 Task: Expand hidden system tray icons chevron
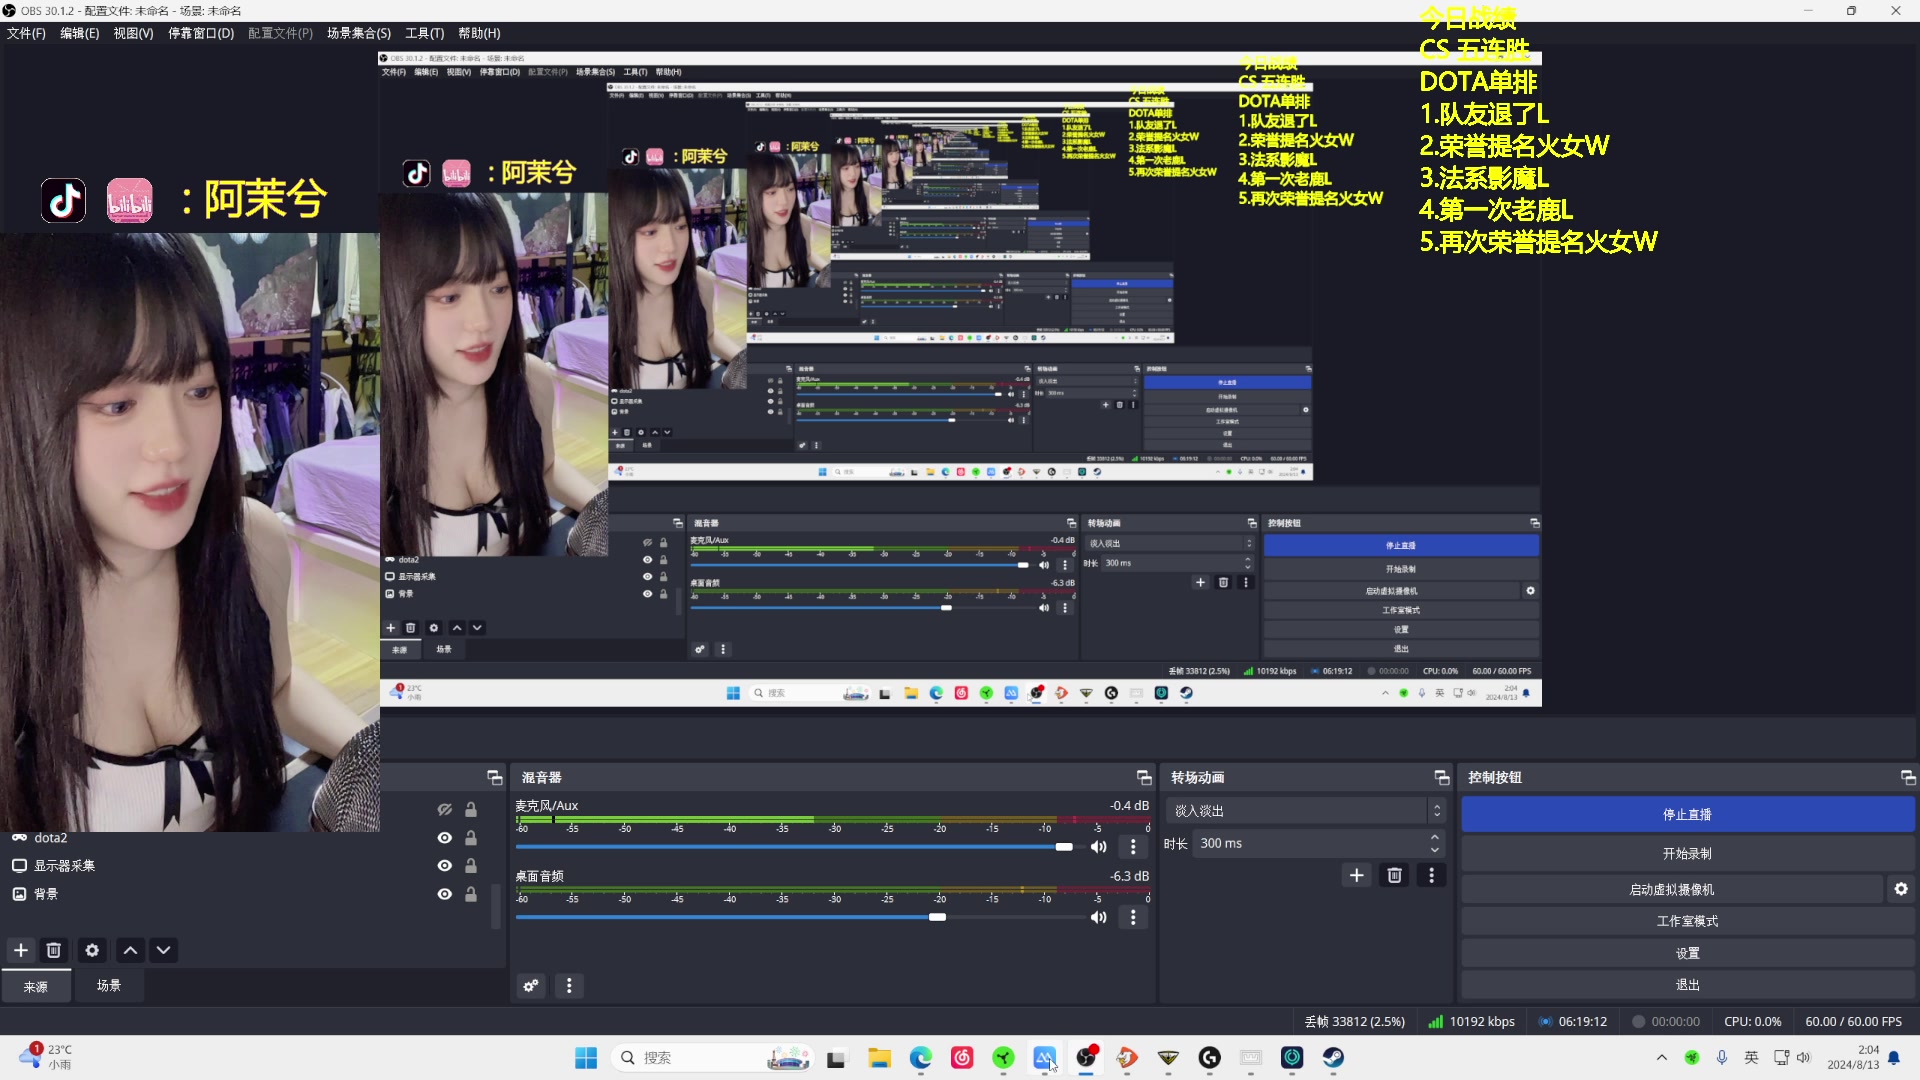click(x=1661, y=1057)
